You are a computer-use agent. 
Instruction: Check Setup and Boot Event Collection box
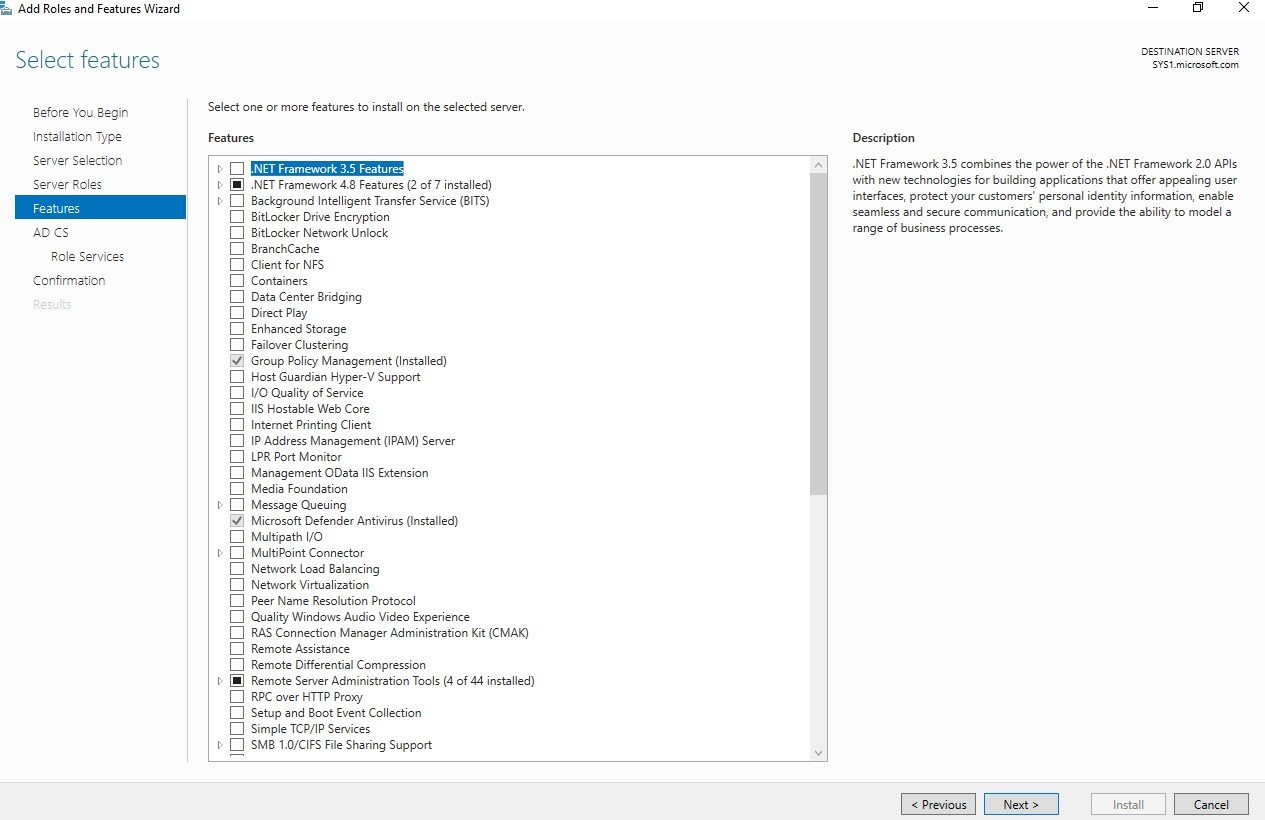[x=237, y=713]
